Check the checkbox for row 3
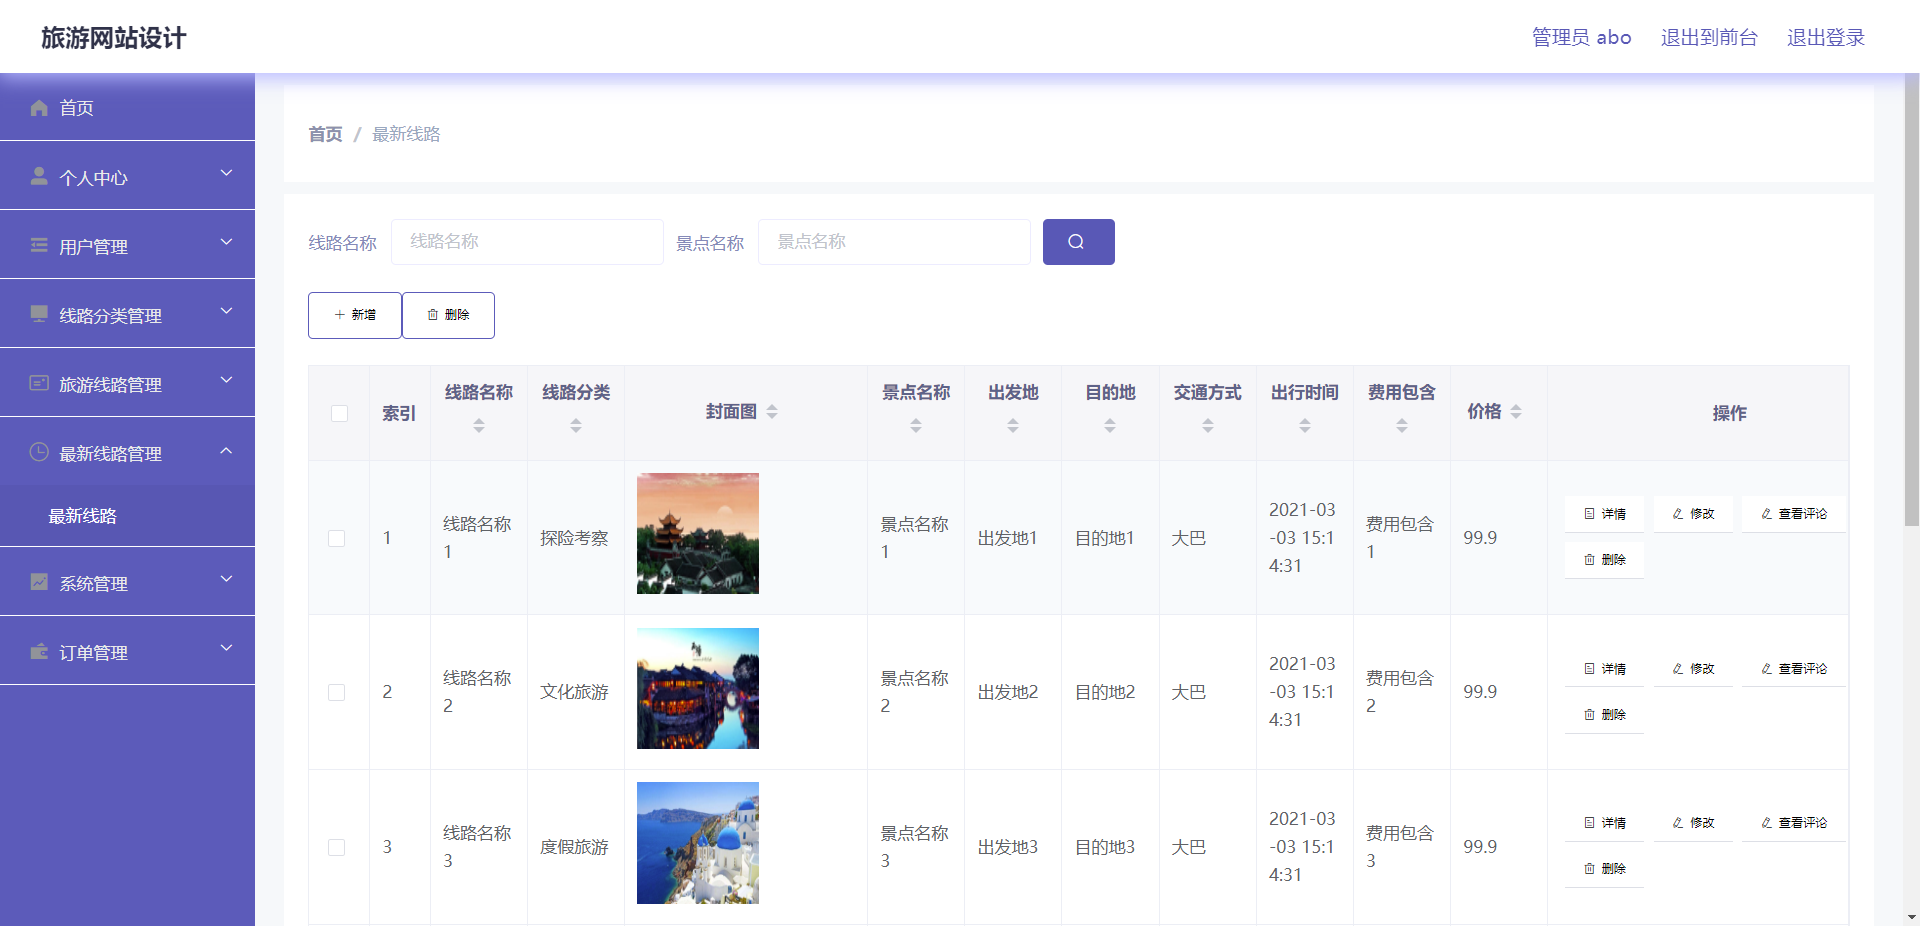 coord(337,846)
